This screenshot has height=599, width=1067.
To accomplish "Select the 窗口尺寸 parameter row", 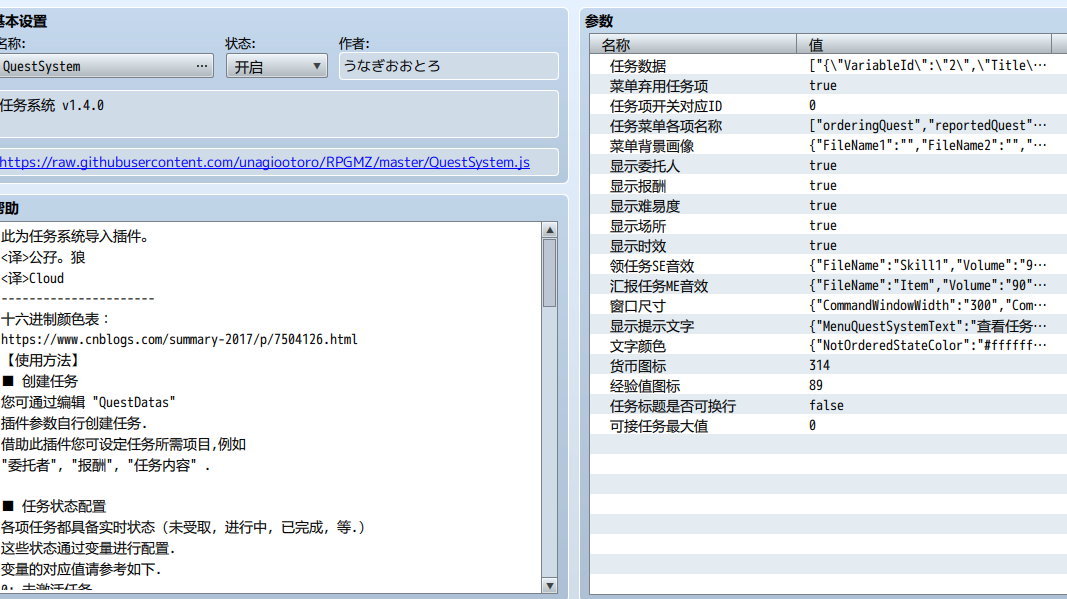I will coord(828,306).
